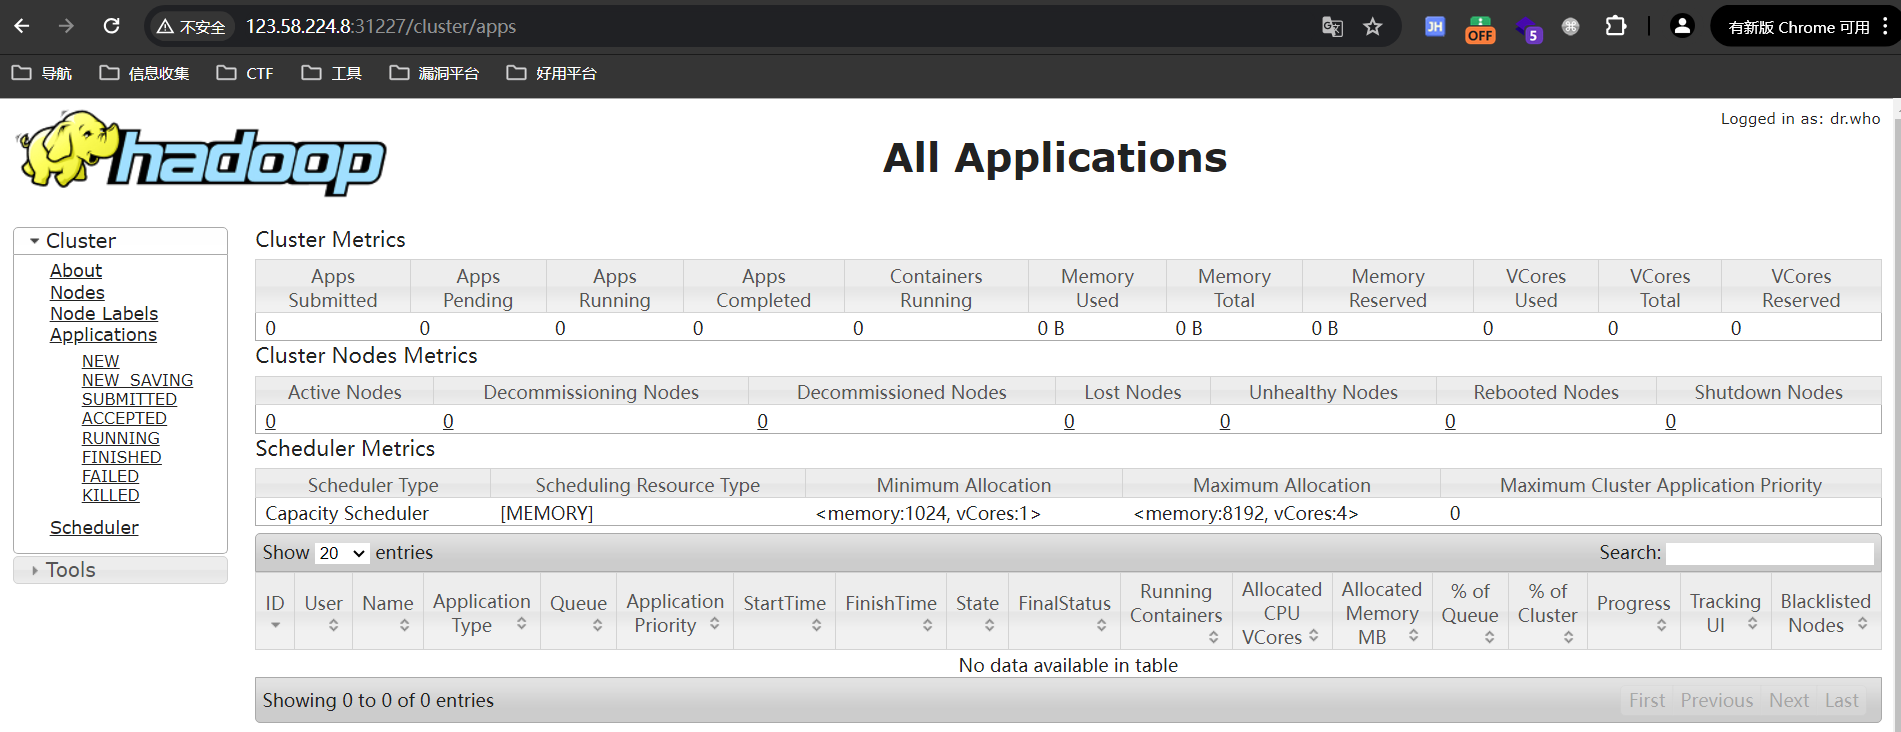The height and width of the screenshot is (732, 1901).
Task: Open the 工具 bookmark folder
Action: click(x=331, y=73)
